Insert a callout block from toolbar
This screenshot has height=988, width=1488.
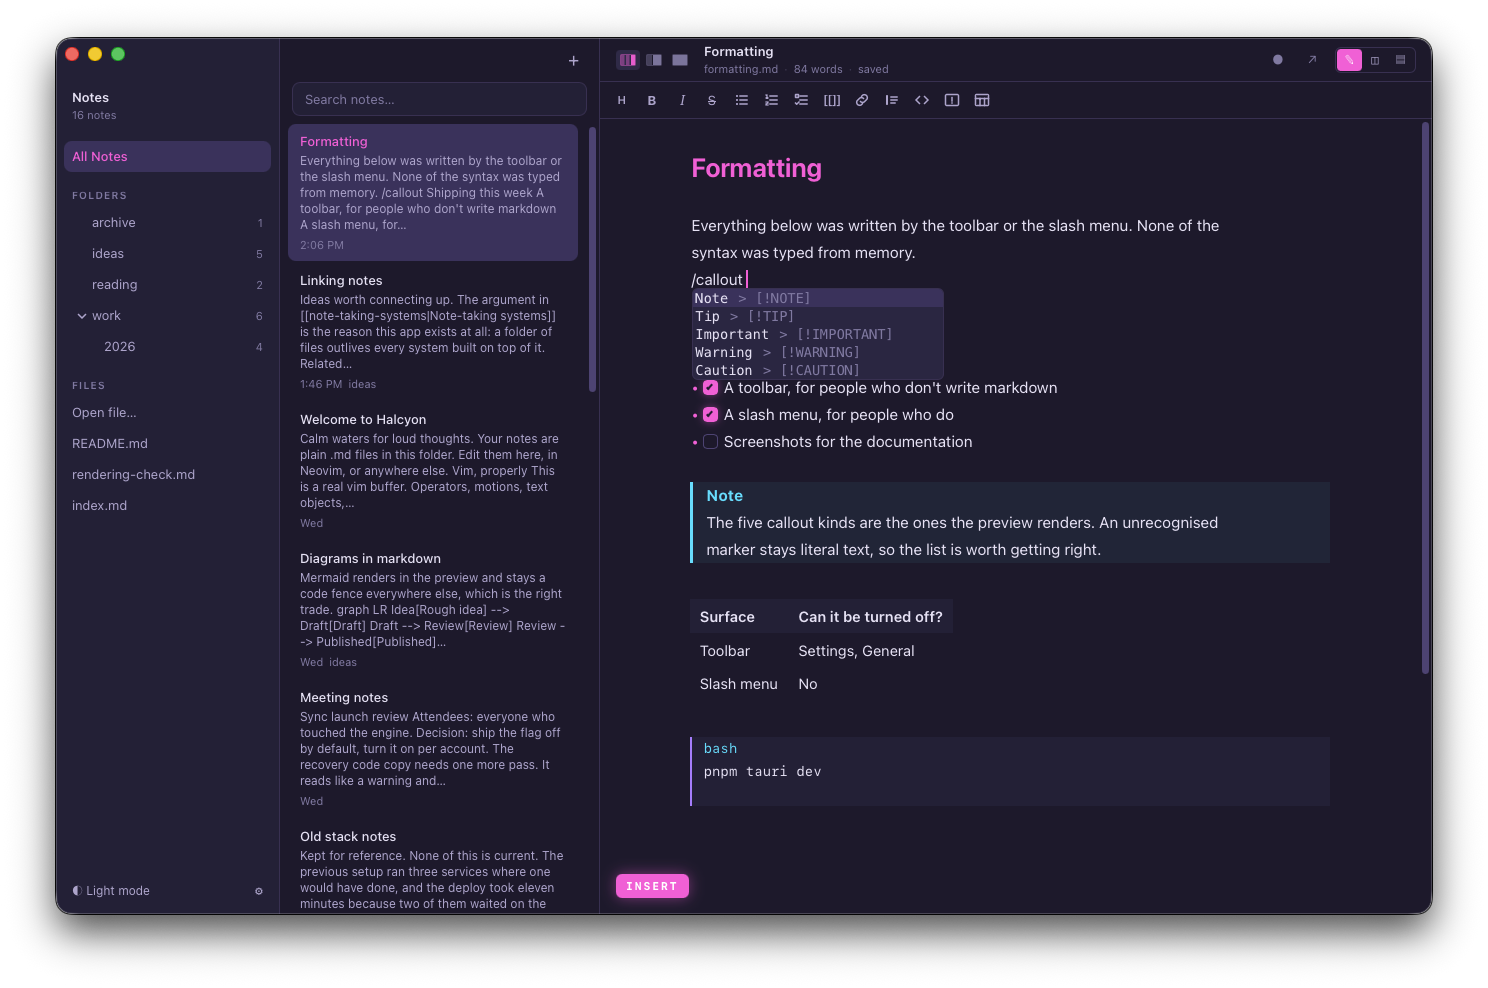952,100
